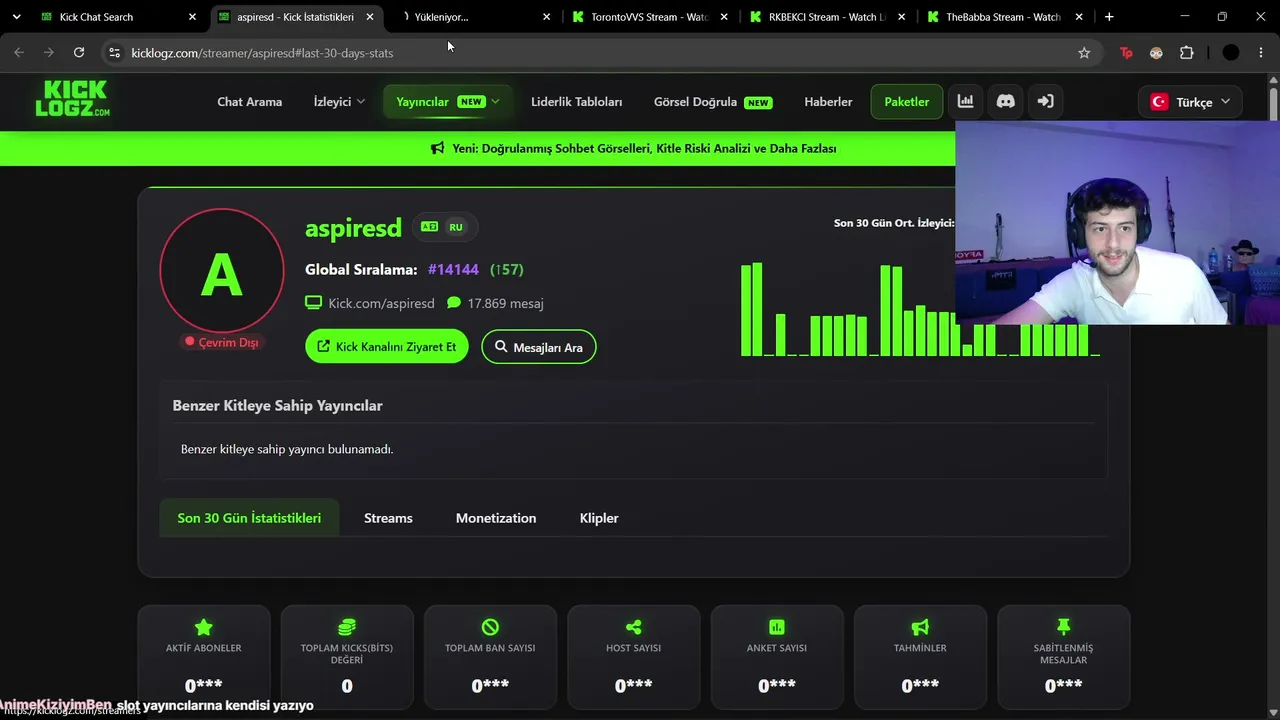Click the translation badge beside aspiresd
The image size is (1280, 720).
pyautogui.click(x=429, y=227)
